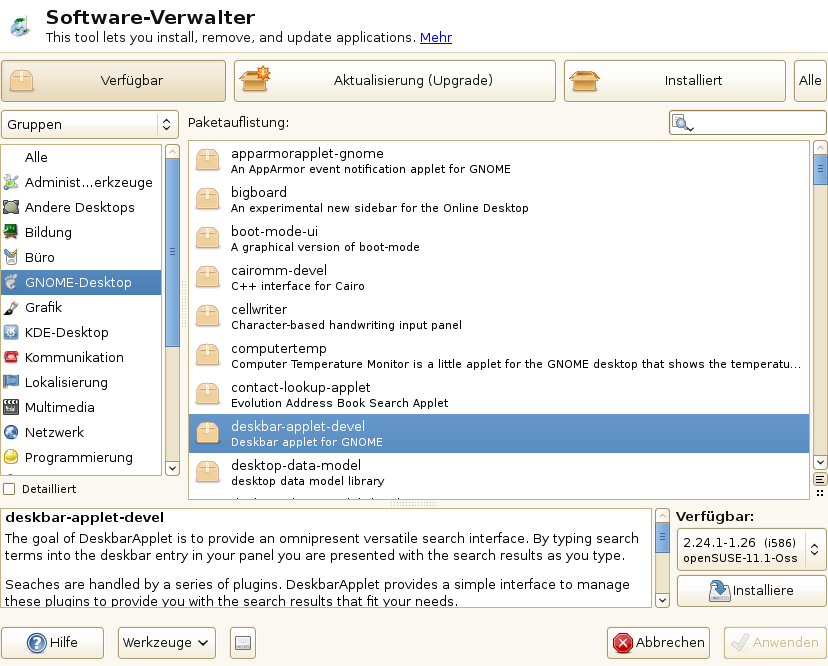Click the Grafik brush icon

11,307
